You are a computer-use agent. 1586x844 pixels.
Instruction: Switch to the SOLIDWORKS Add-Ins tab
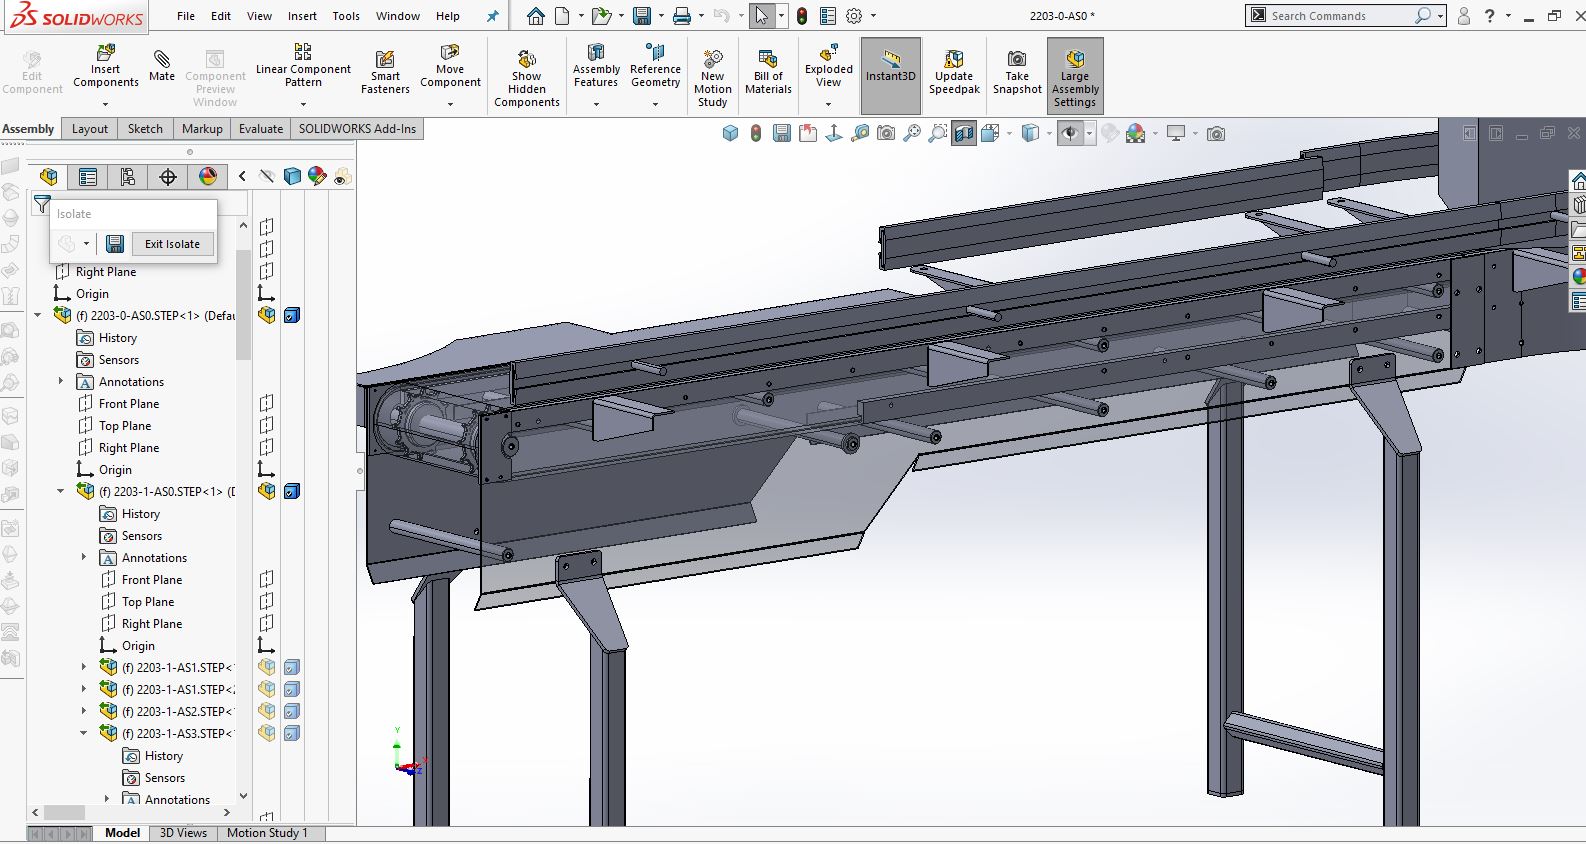click(x=357, y=129)
